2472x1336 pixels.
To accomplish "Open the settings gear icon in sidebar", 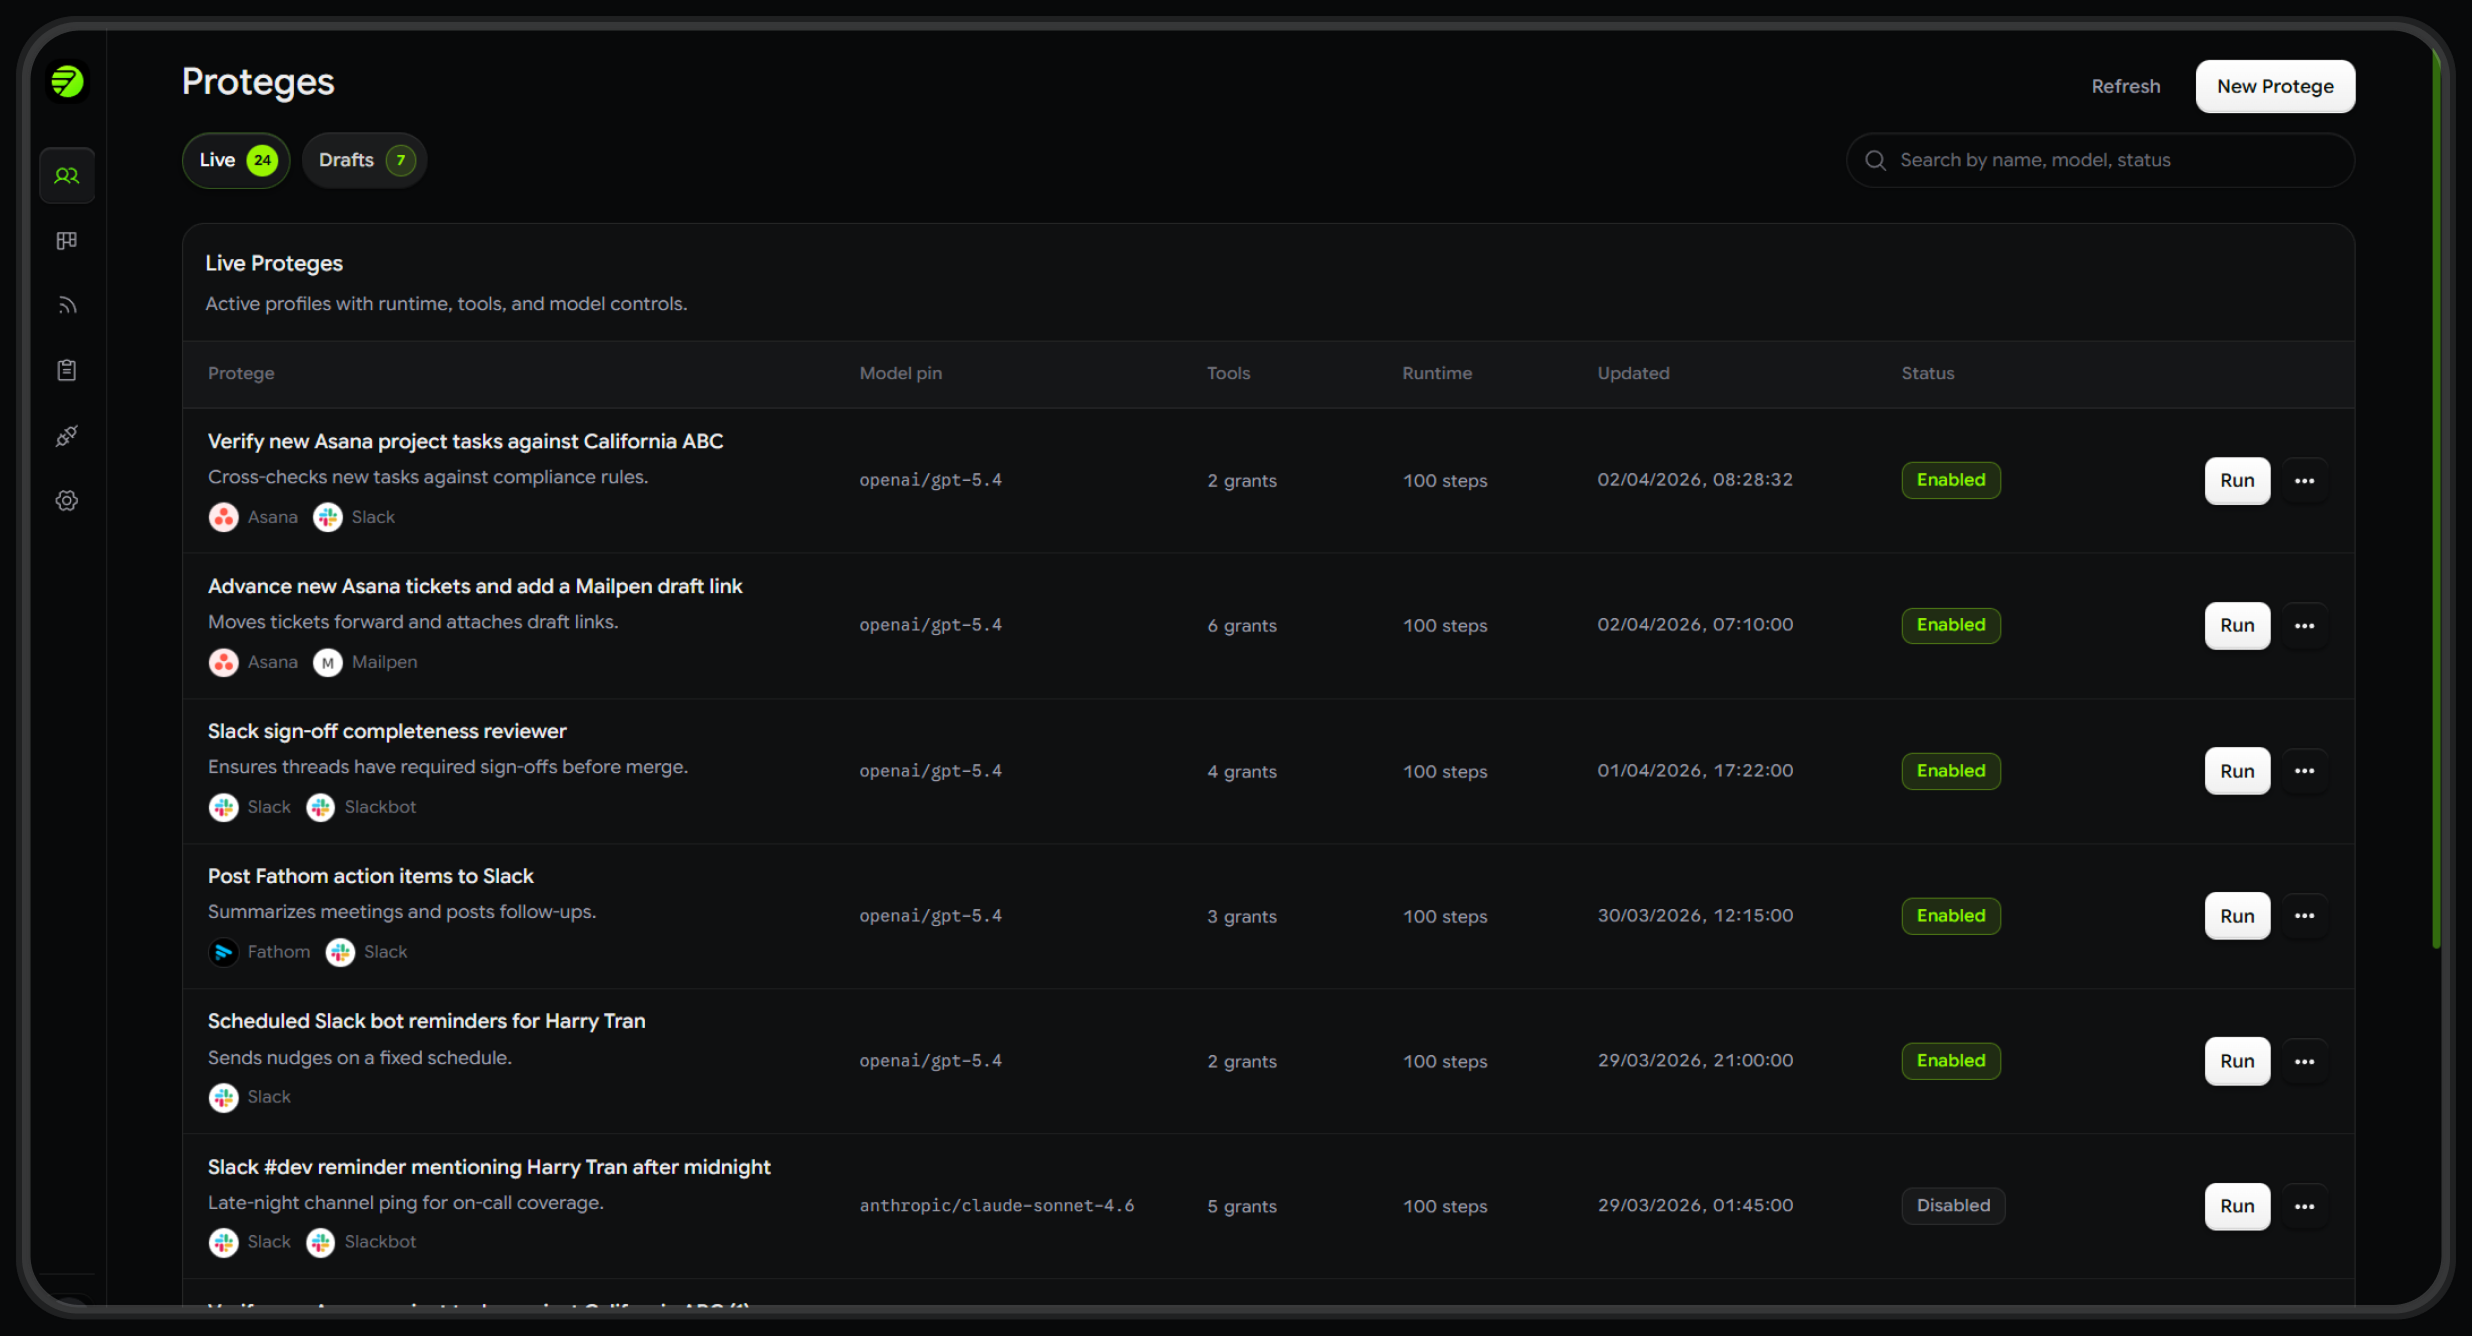I will [x=67, y=501].
